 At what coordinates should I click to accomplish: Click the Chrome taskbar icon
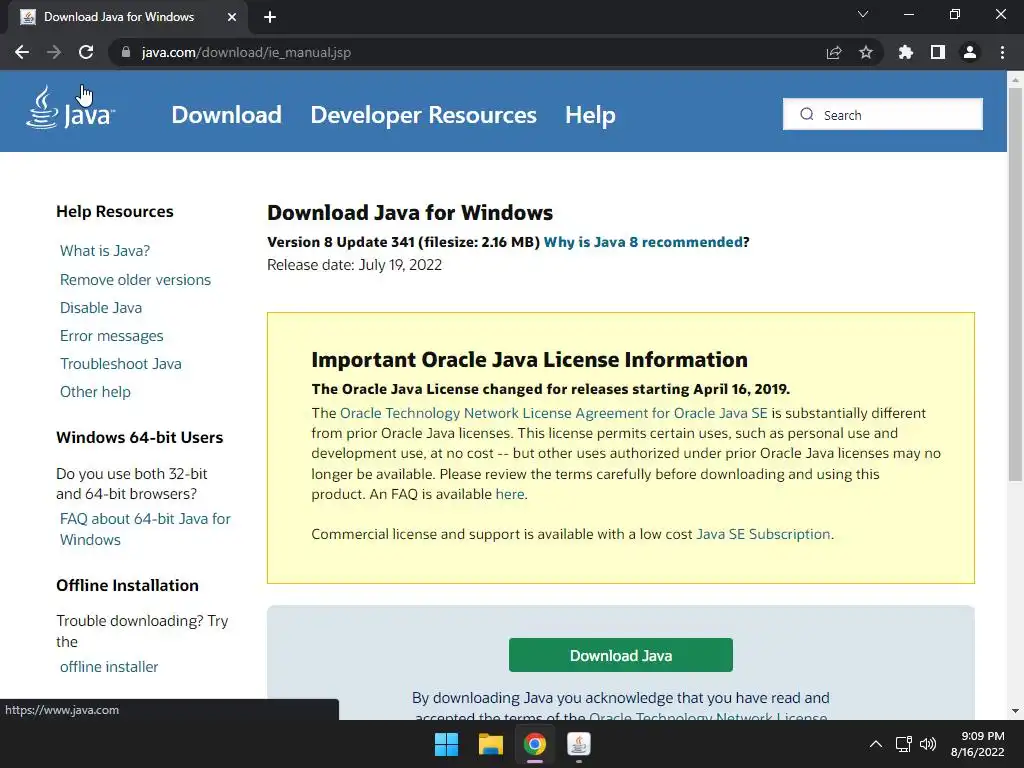(x=534, y=744)
